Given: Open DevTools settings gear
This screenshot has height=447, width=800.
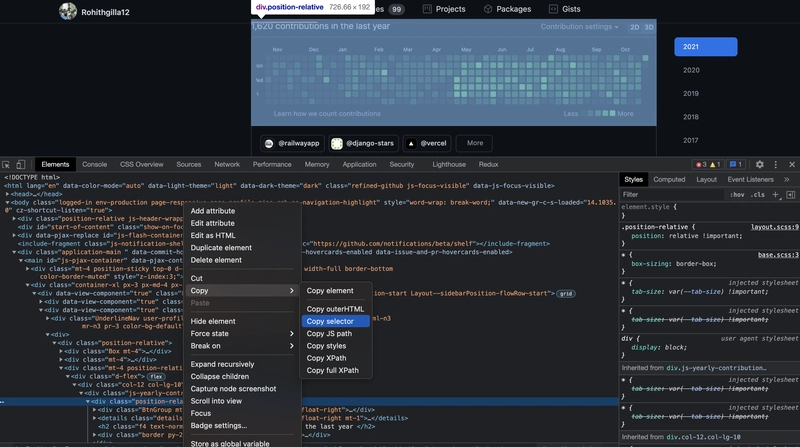Looking at the screenshot, I should point(760,164).
